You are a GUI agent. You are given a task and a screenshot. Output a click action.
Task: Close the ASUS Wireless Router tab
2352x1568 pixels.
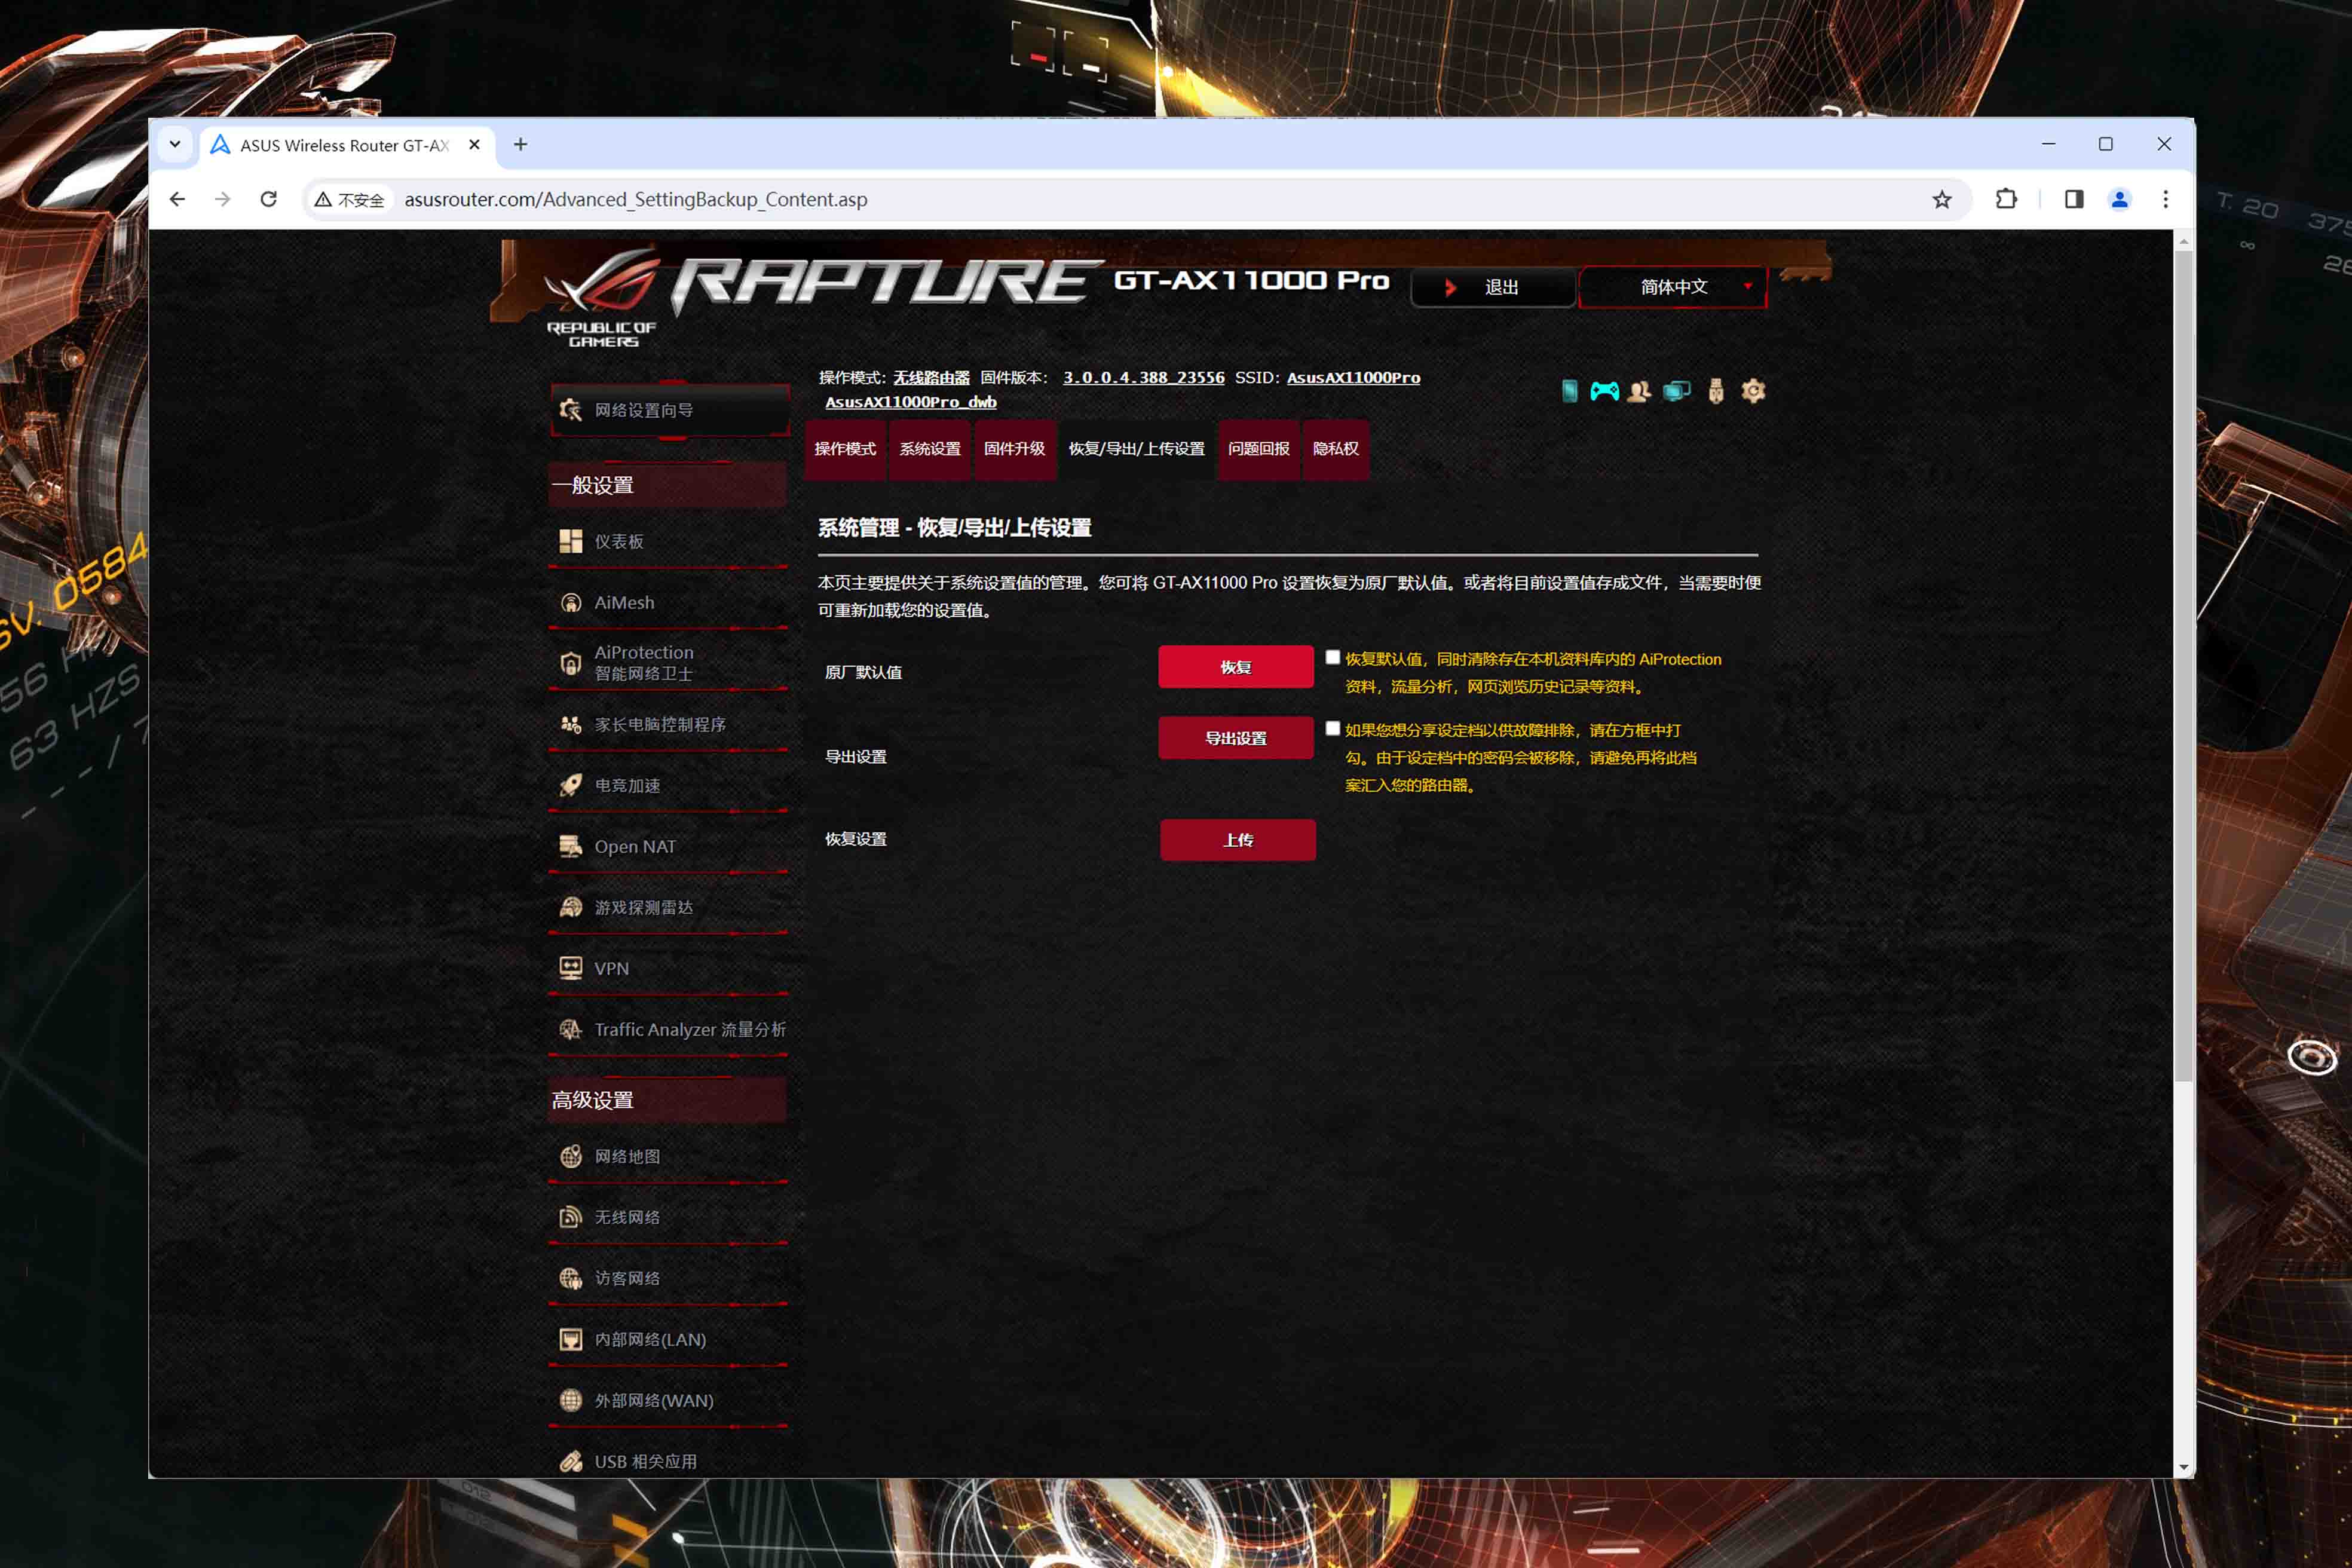(x=474, y=144)
